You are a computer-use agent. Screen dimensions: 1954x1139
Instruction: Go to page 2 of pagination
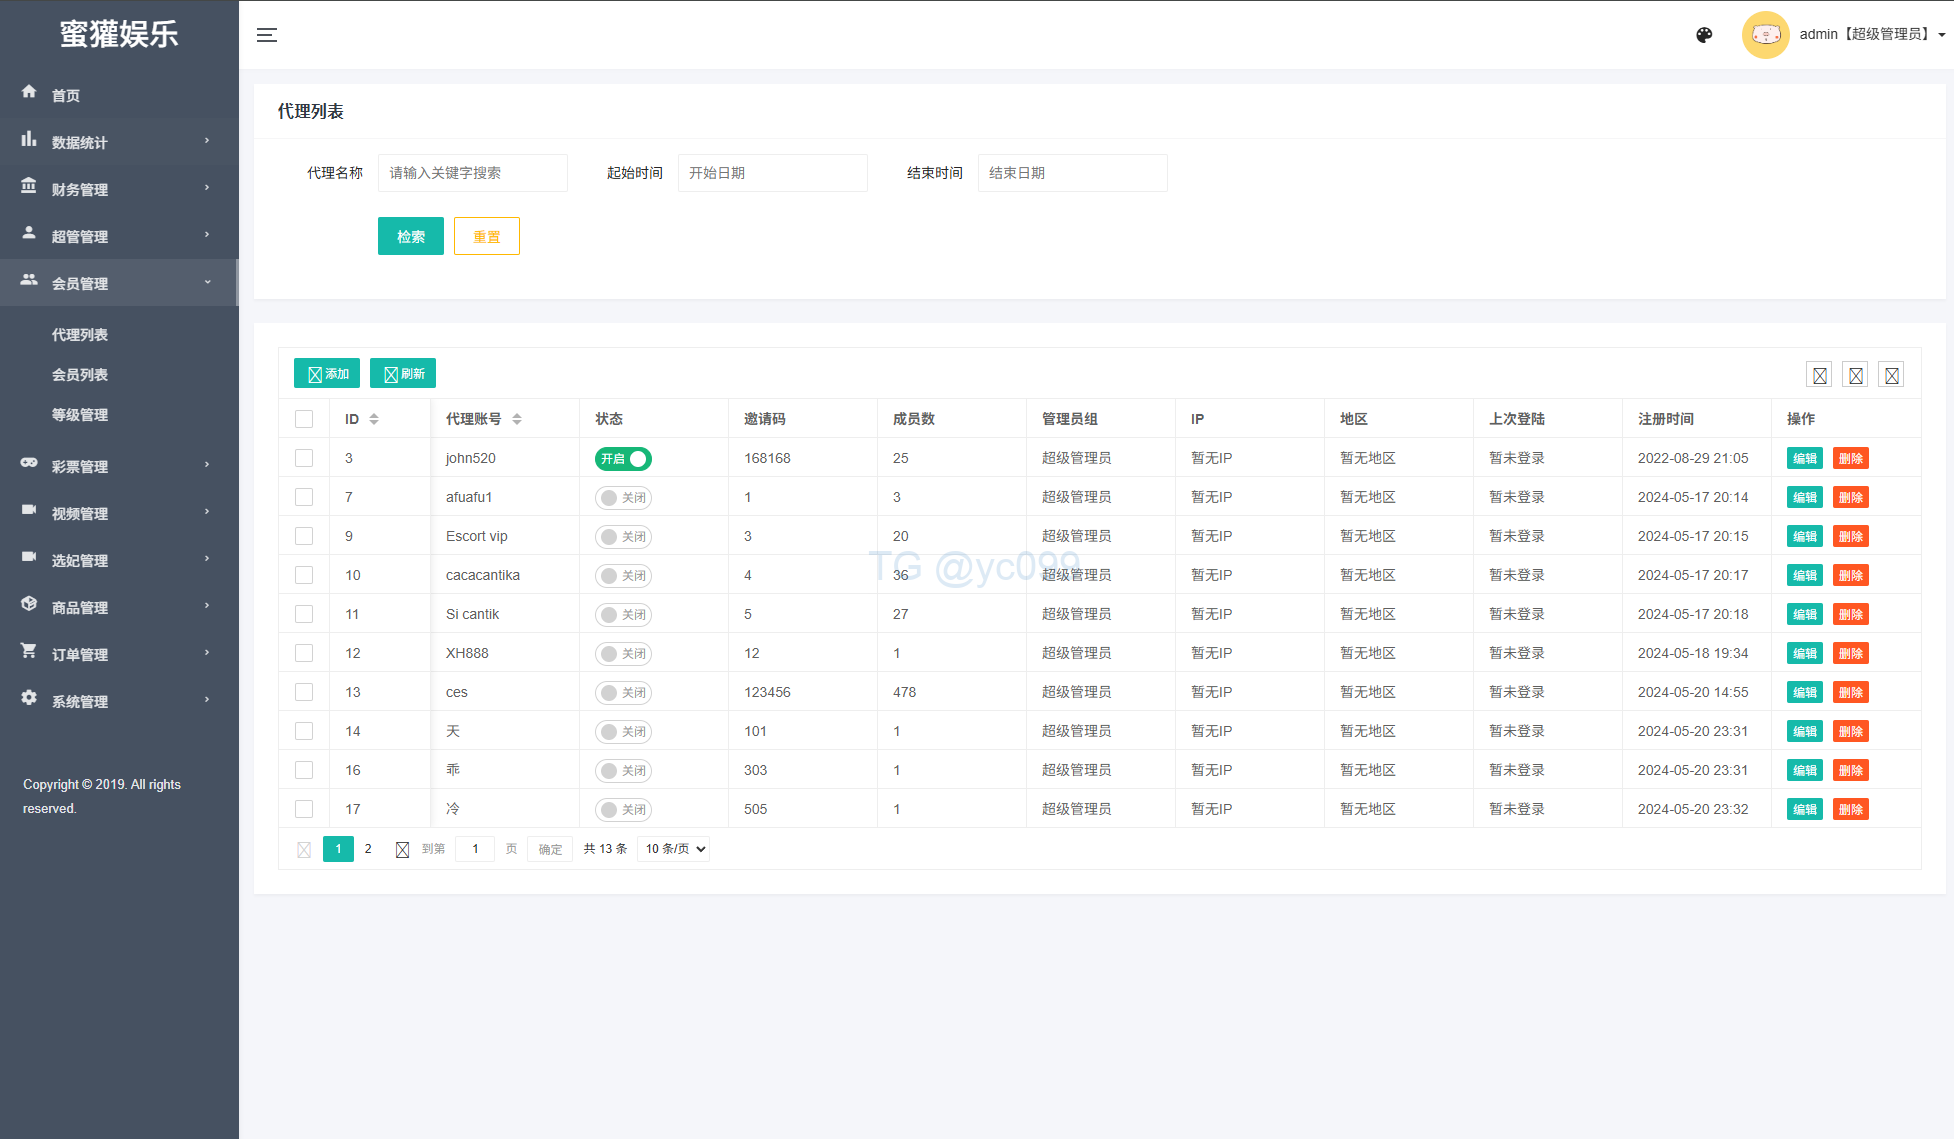(x=368, y=849)
